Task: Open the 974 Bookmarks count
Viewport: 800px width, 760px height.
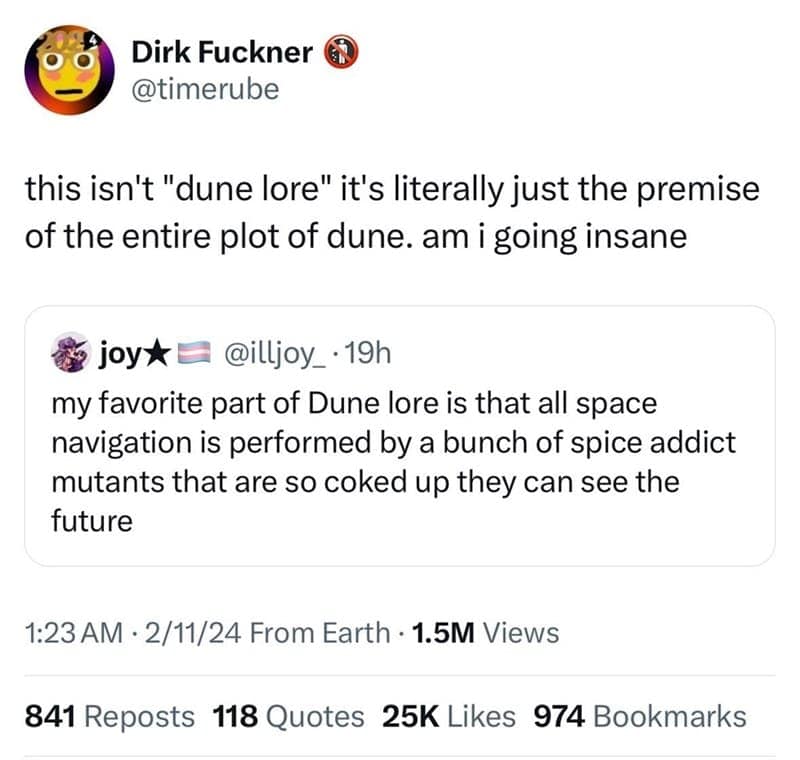Action: pos(640,716)
